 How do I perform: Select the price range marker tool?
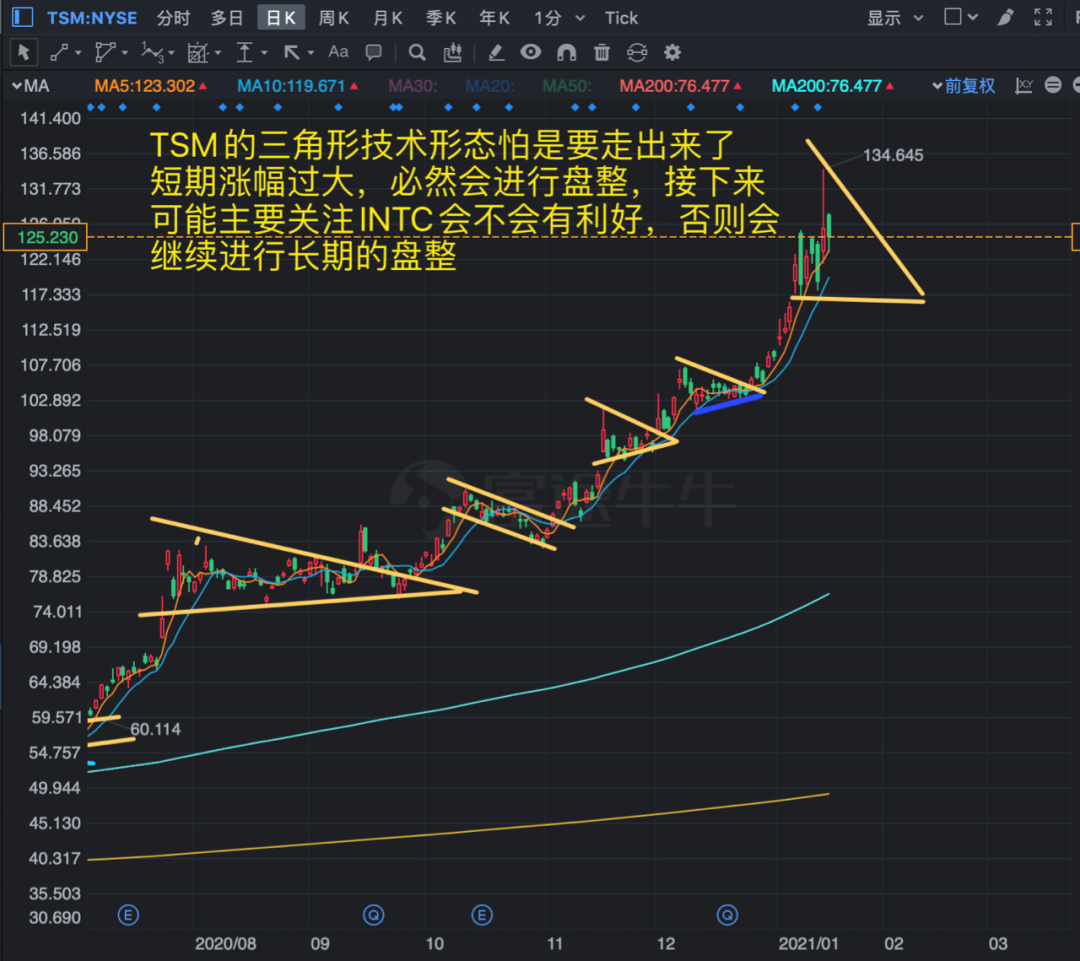click(x=245, y=52)
